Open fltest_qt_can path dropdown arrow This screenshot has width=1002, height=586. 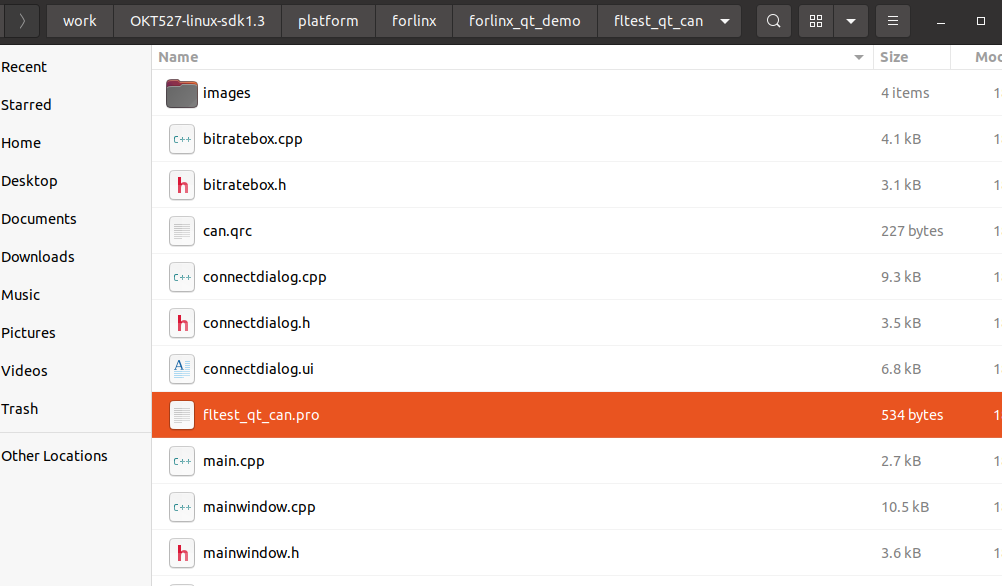click(x=725, y=21)
